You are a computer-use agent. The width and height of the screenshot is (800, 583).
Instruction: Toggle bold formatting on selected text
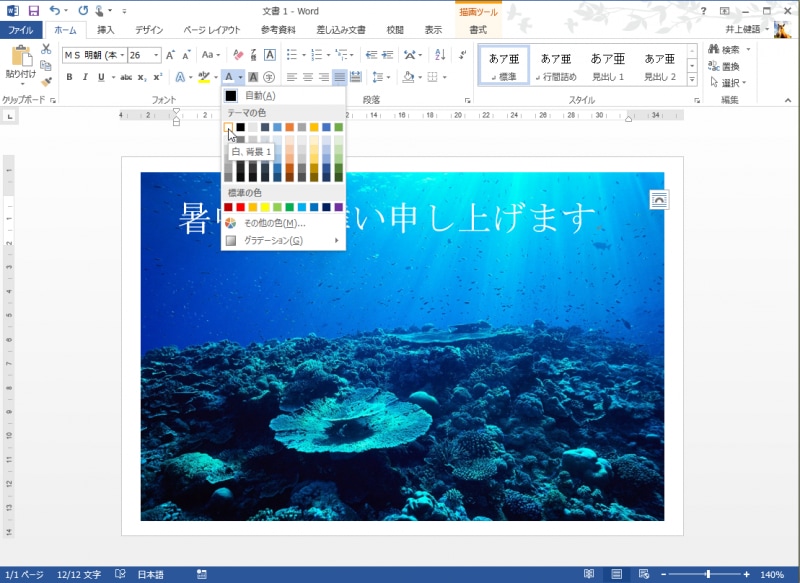click(68, 77)
